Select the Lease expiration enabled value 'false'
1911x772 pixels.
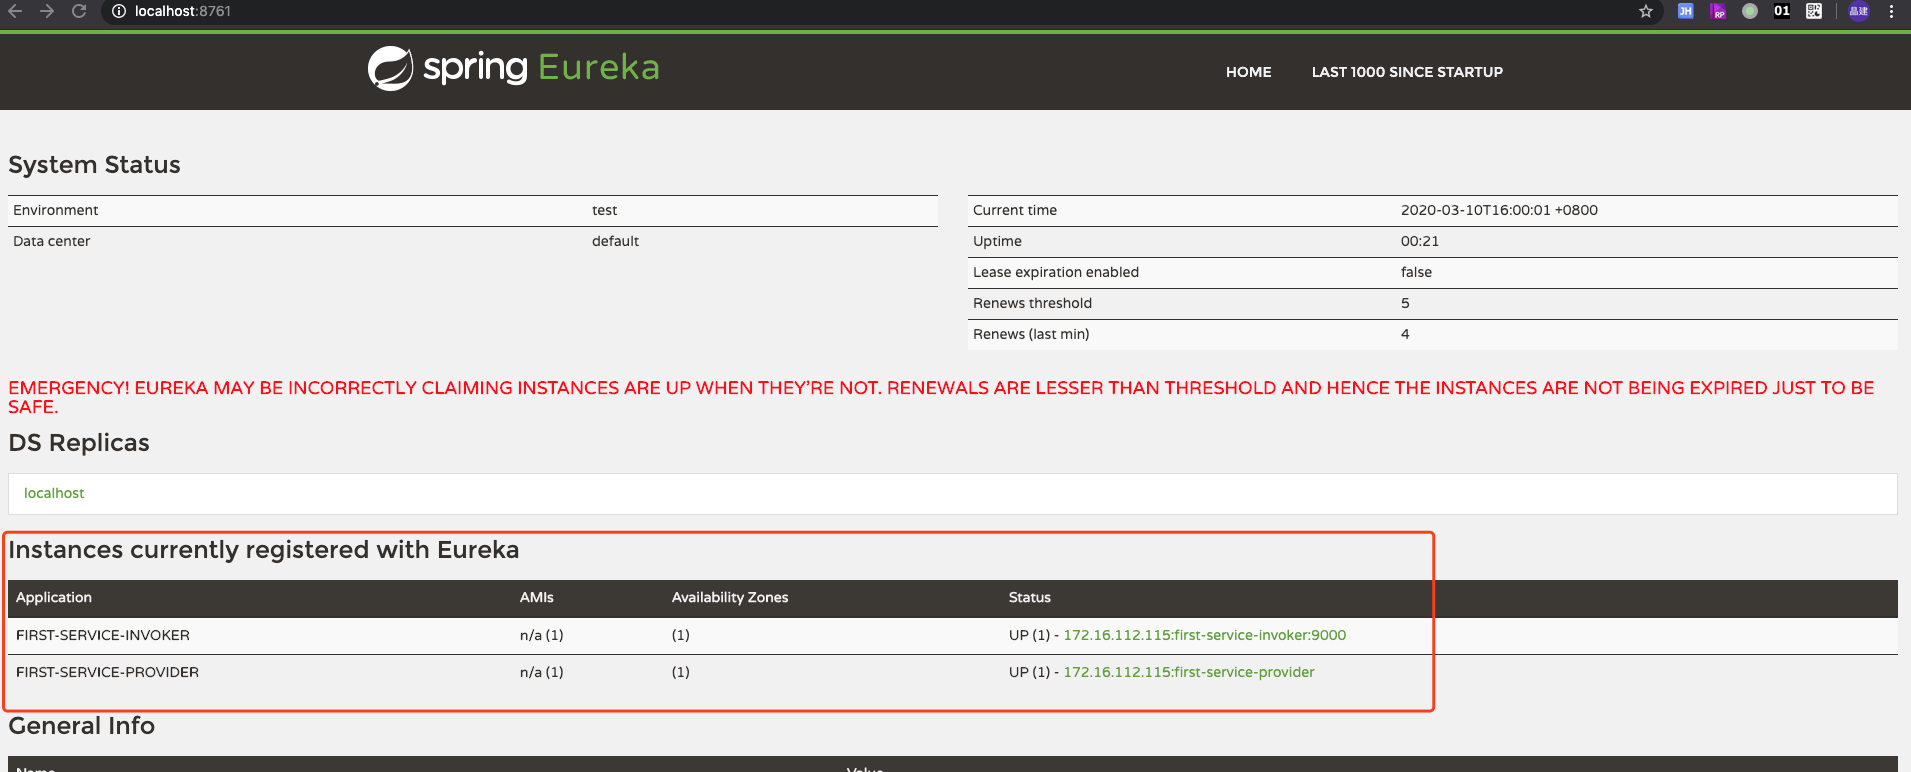[1416, 272]
